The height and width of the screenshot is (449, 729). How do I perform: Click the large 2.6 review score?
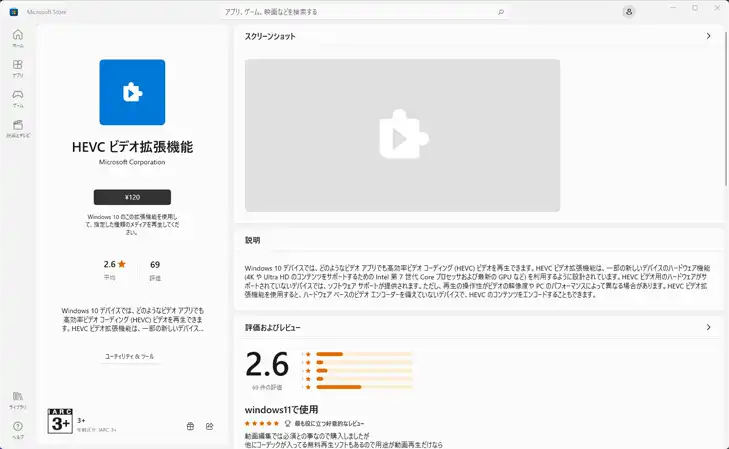[267, 364]
